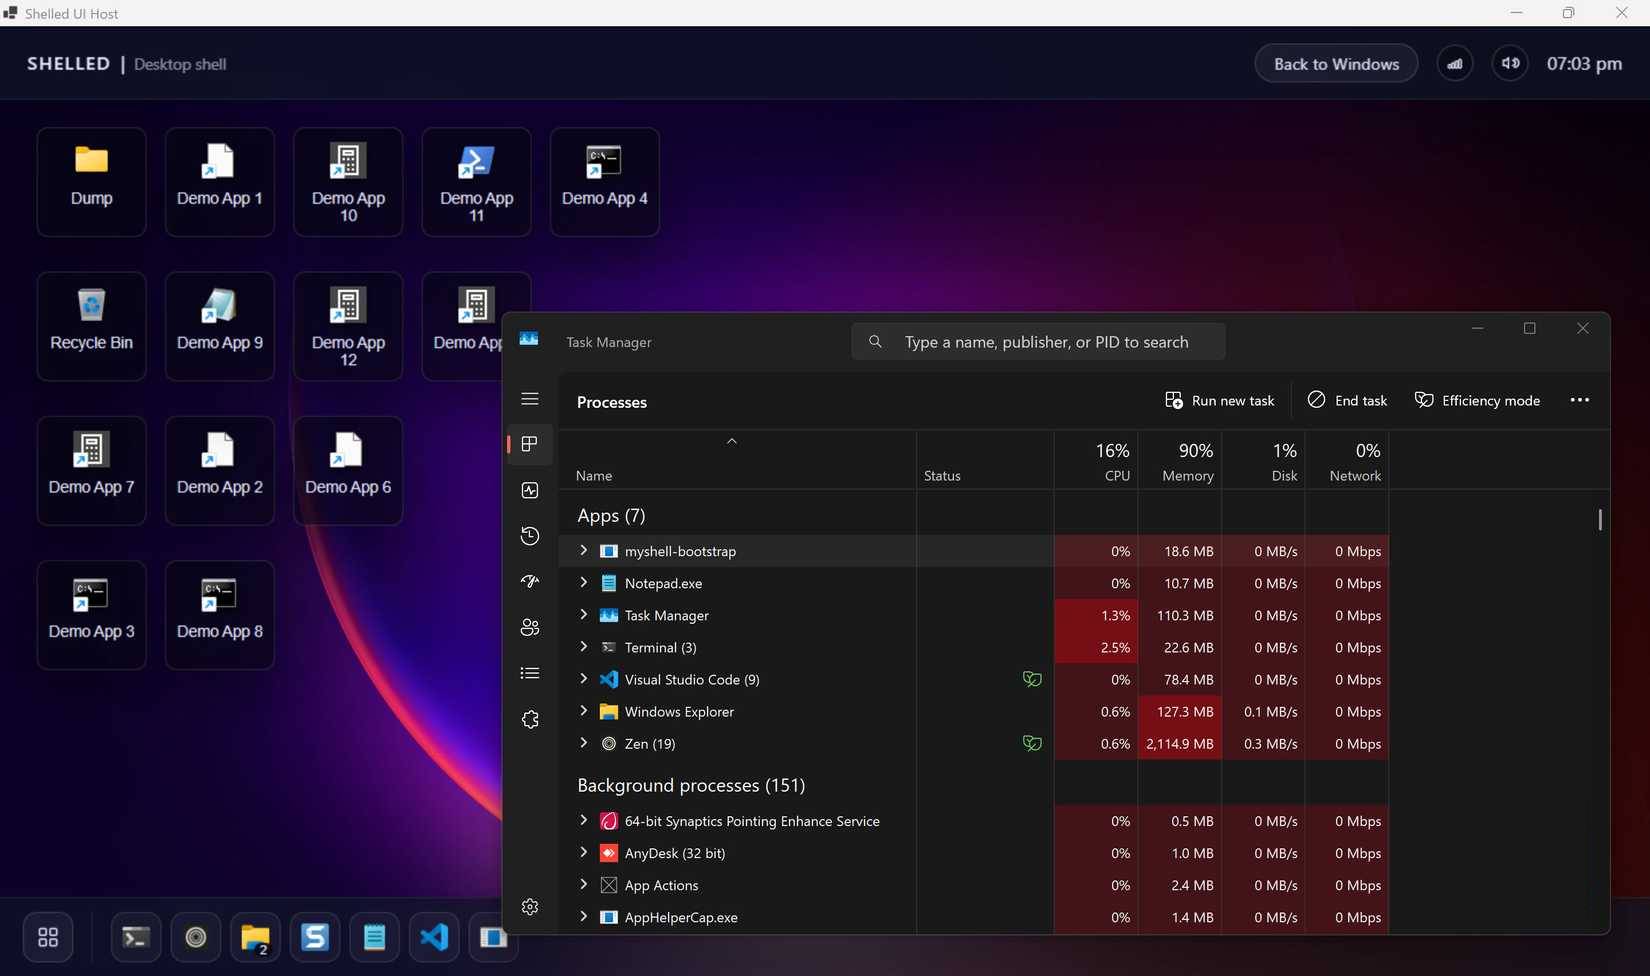Open Startup apps in Task Manager sidebar

[x=529, y=581]
